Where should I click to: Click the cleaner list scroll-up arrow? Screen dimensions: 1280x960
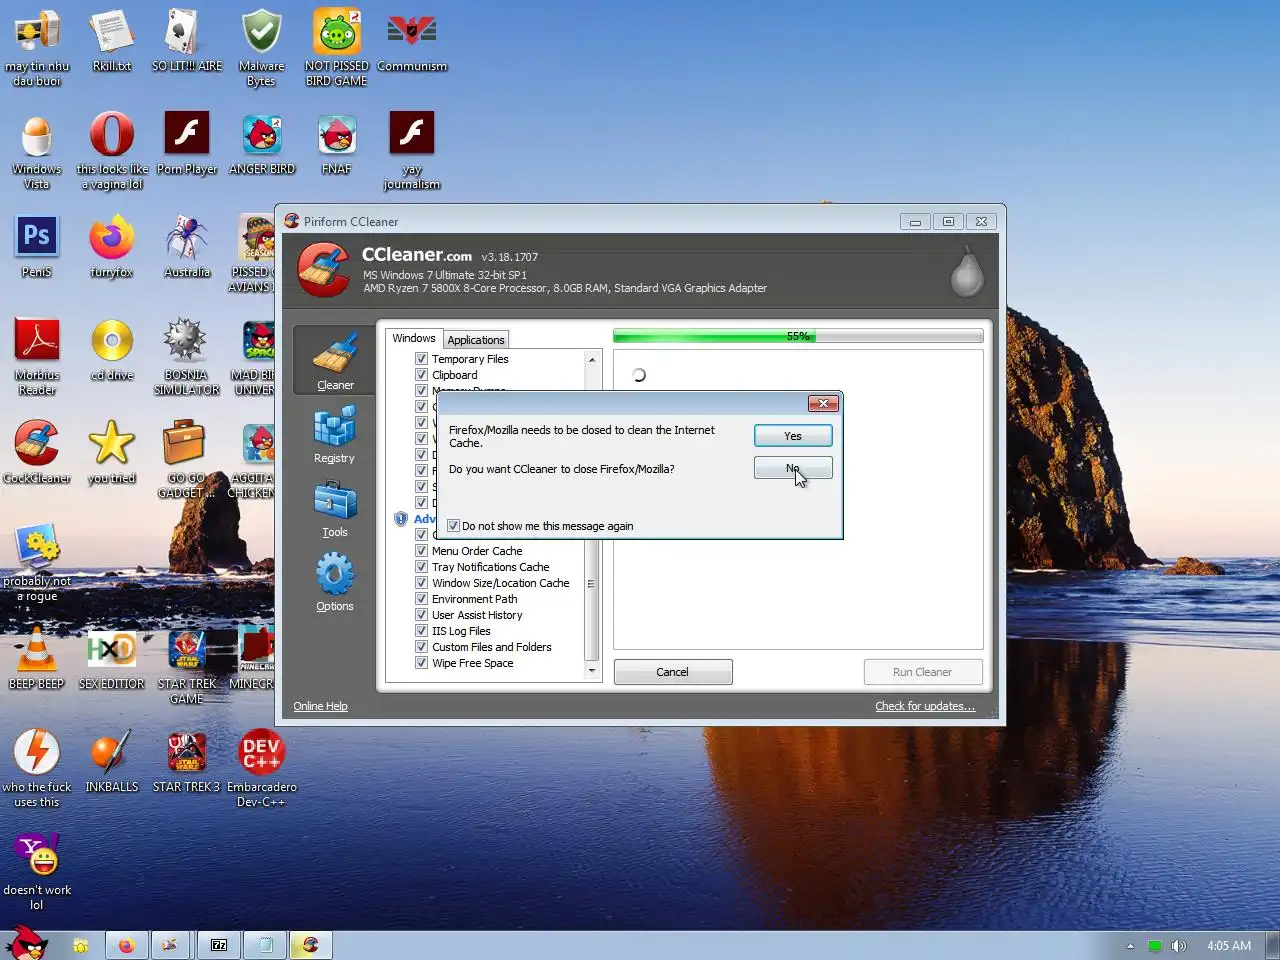(591, 359)
